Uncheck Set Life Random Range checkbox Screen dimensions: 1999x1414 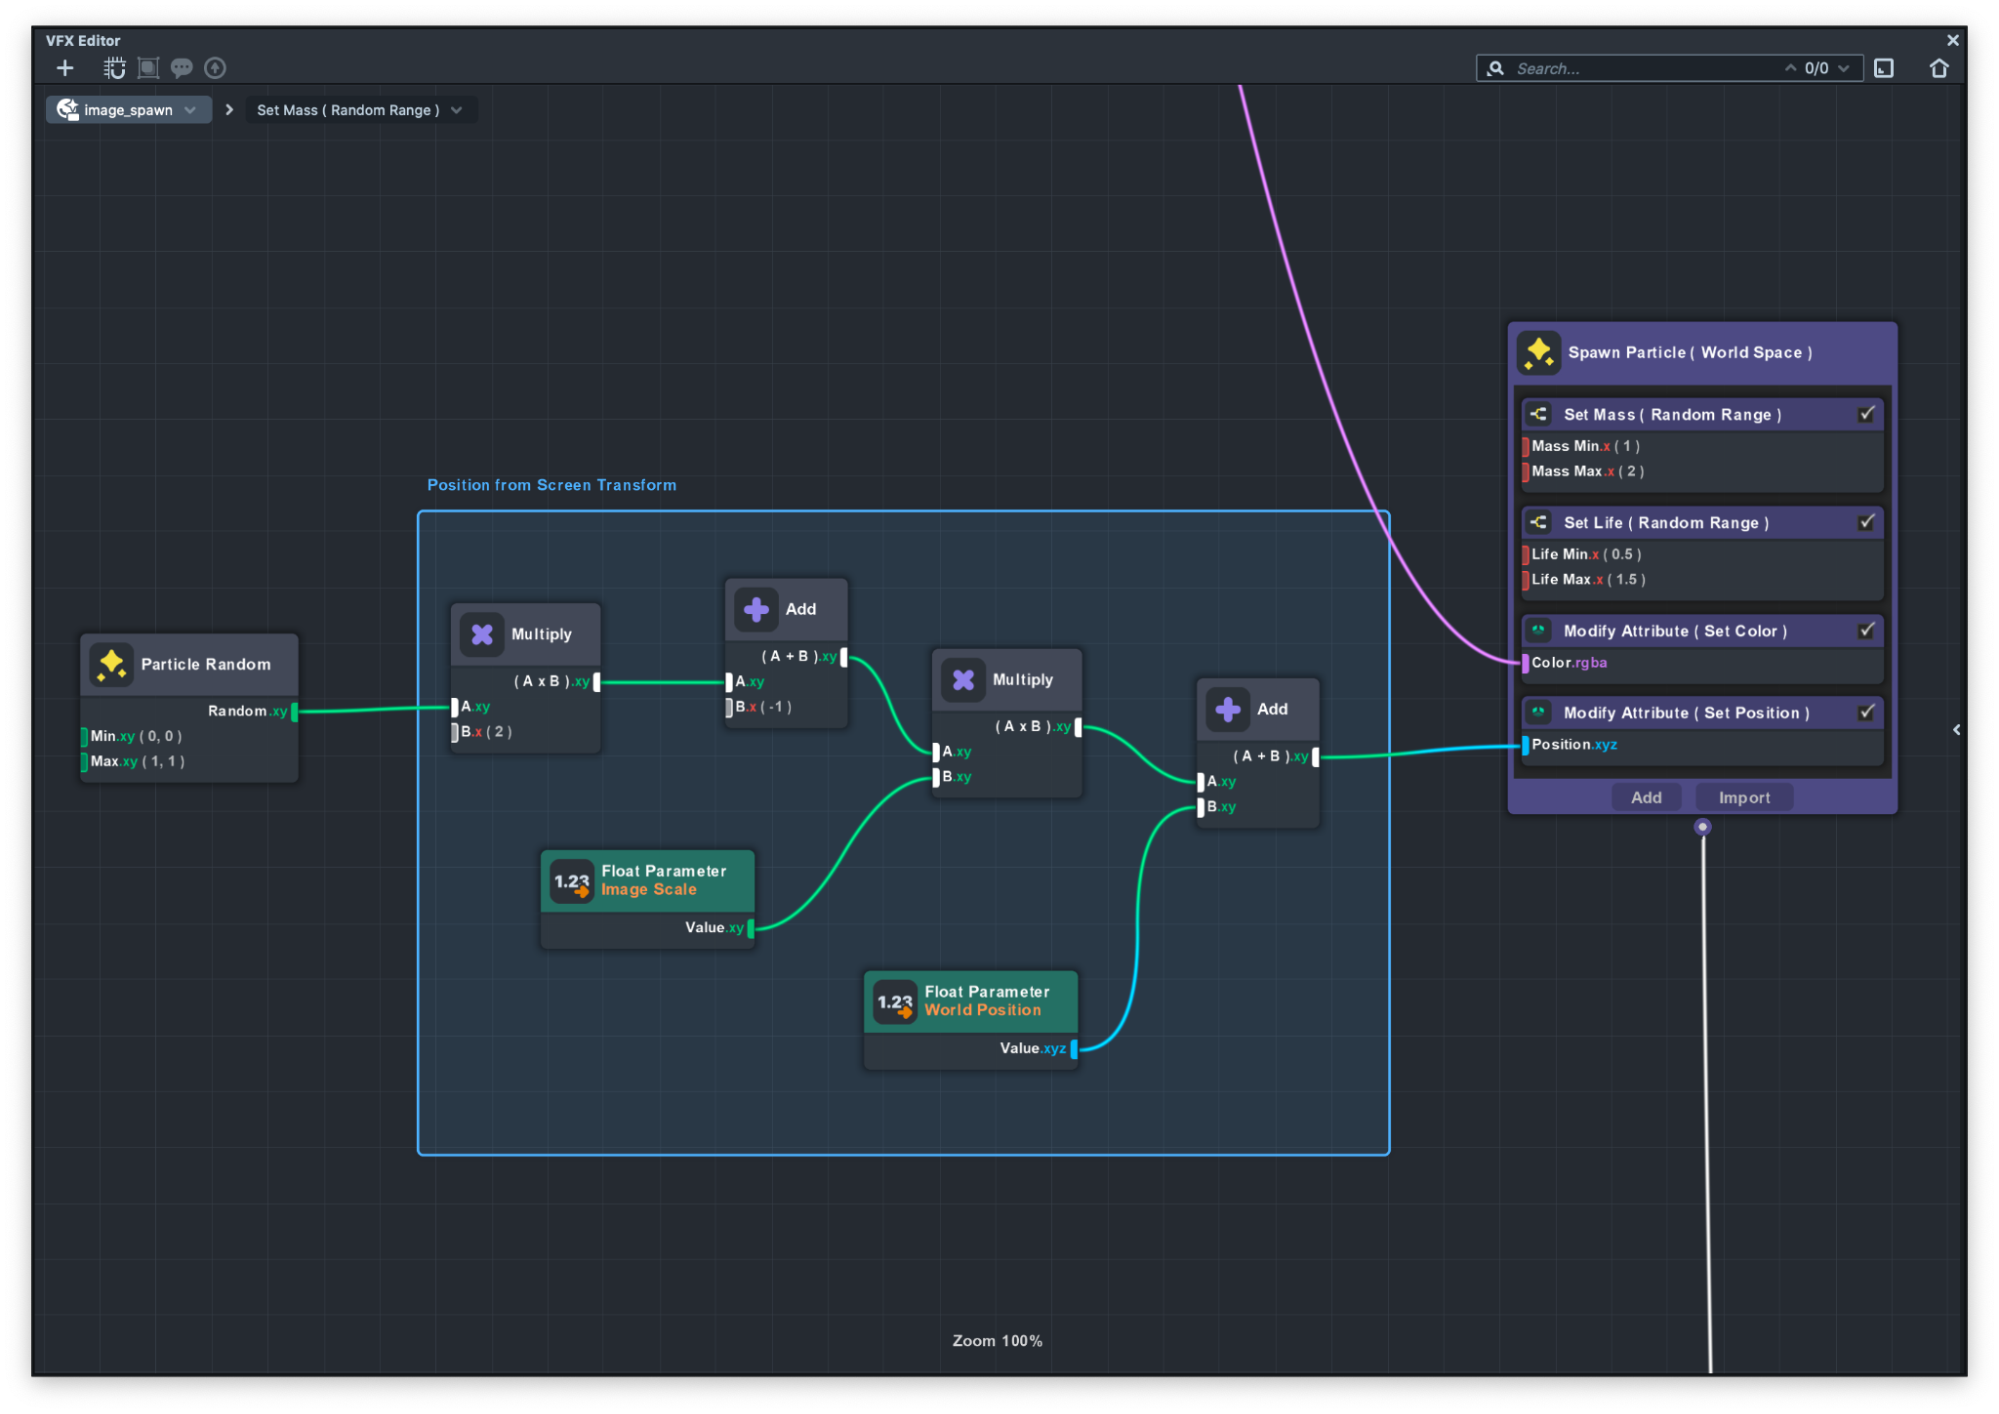point(1865,522)
